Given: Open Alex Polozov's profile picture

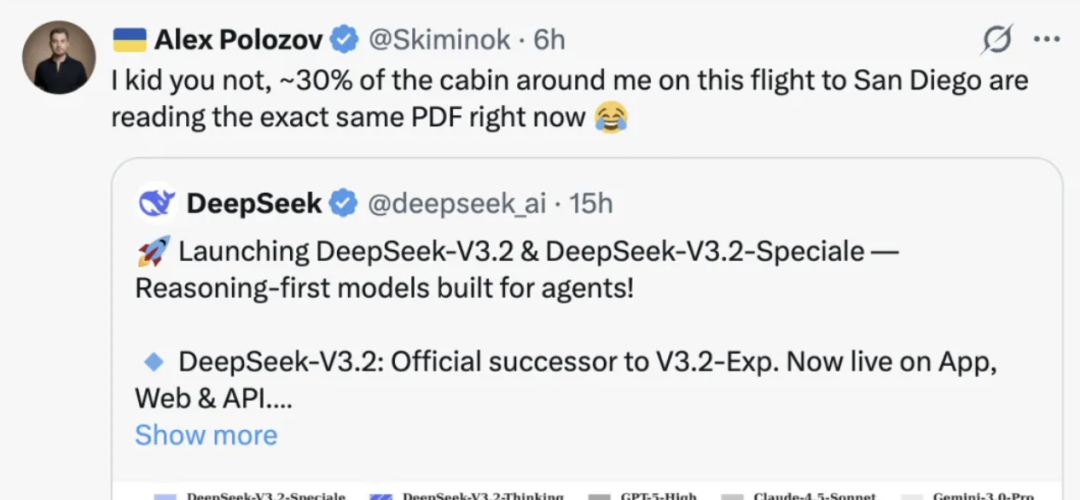Looking at the screenshot, I should tap(59, 57).
